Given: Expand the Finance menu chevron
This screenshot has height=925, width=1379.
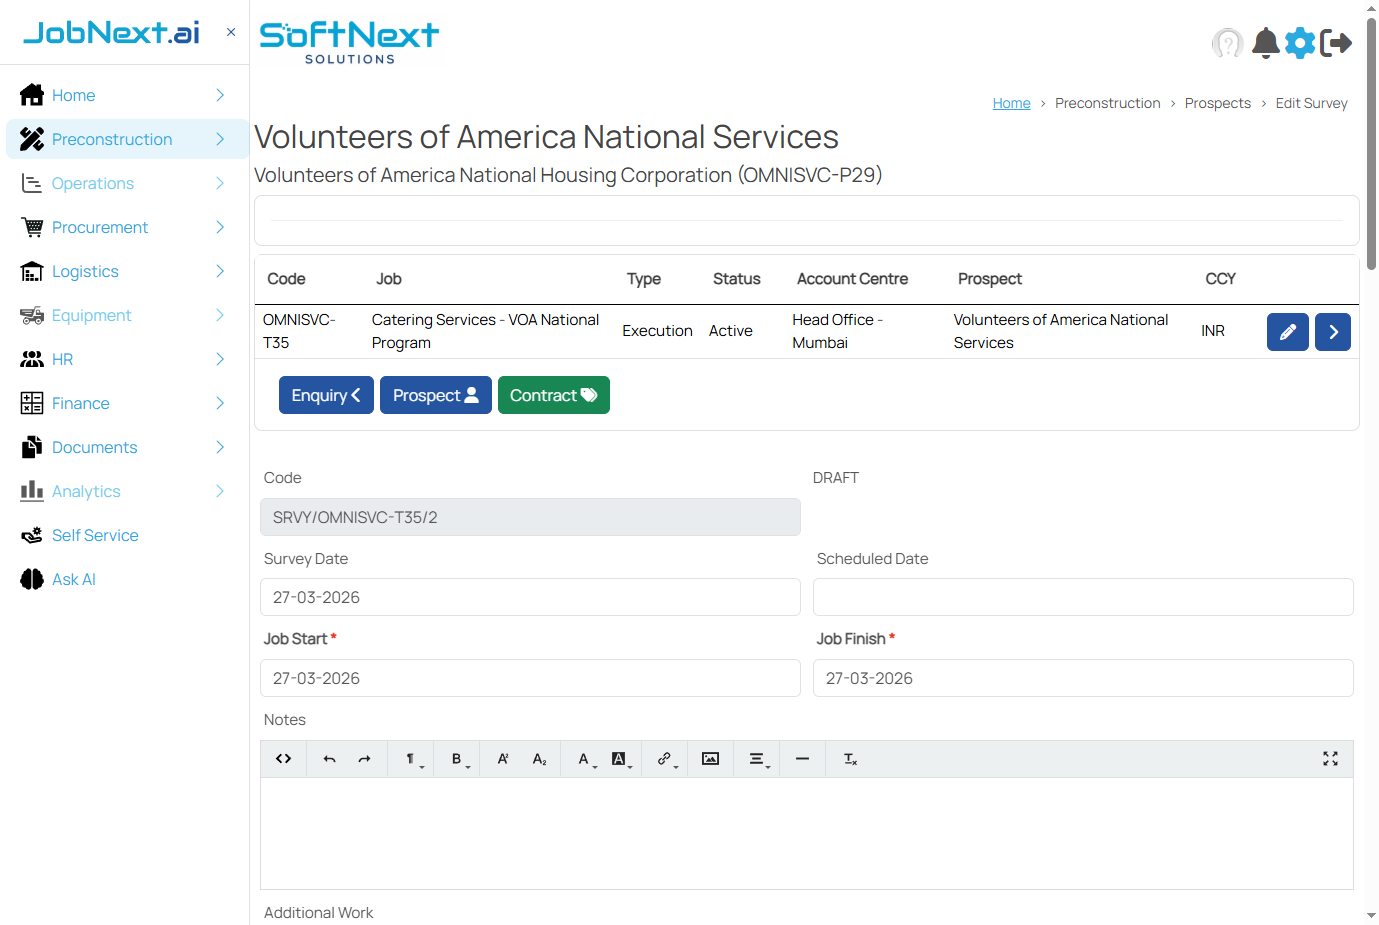Looking at the screenshot, I should (x=218, y=403).
